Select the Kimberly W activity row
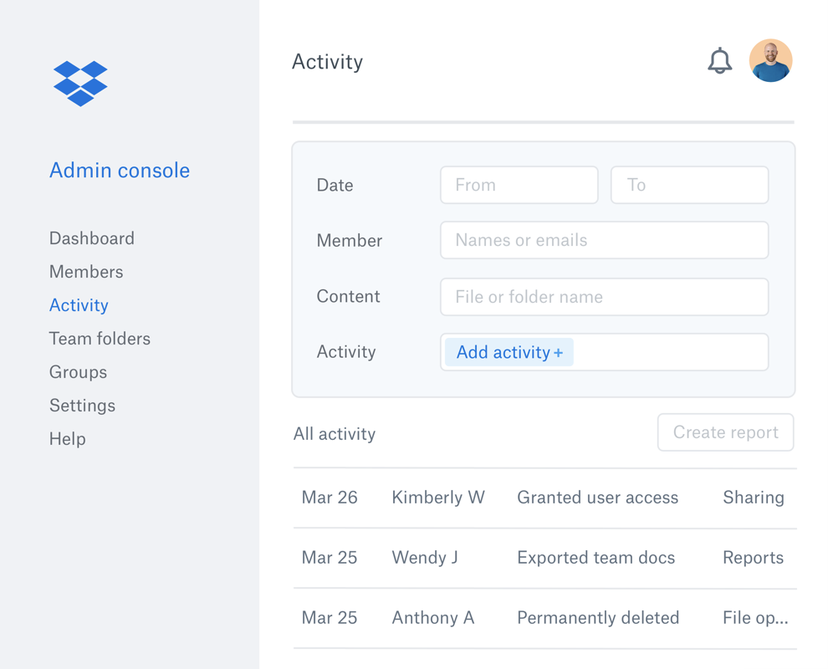This screenshot has width=828, height=669. (438, 497)
